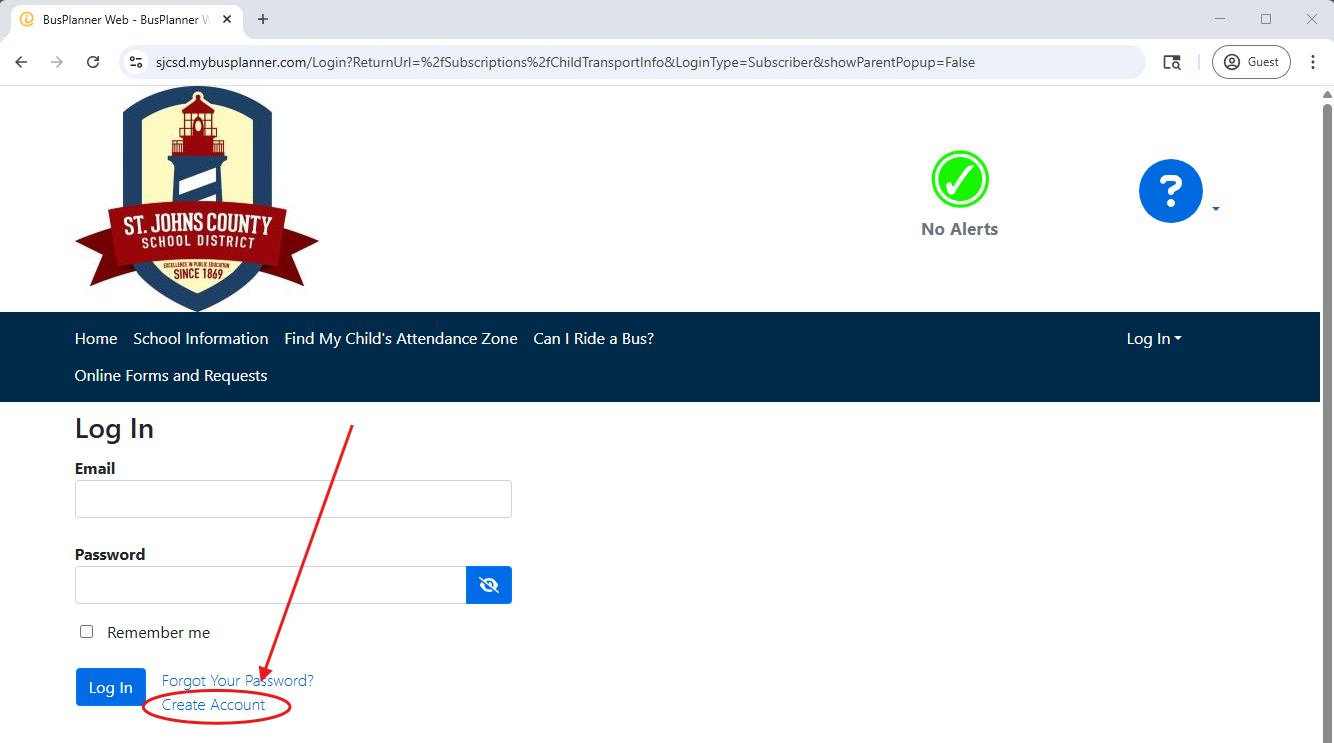Go to Home in the navigation bar
The height and width of the screenshot is (743, 1334).
coord(96,339)
